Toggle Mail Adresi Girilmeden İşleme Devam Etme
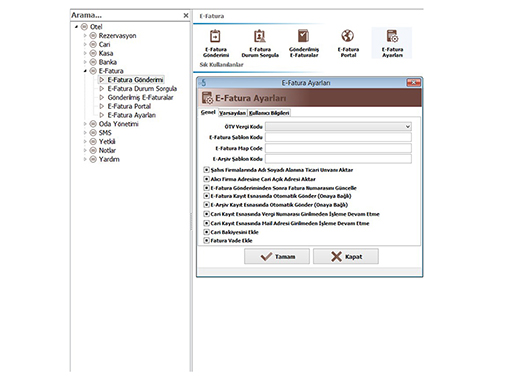Viewport: 510px width, 380px height. click(206, 223)
